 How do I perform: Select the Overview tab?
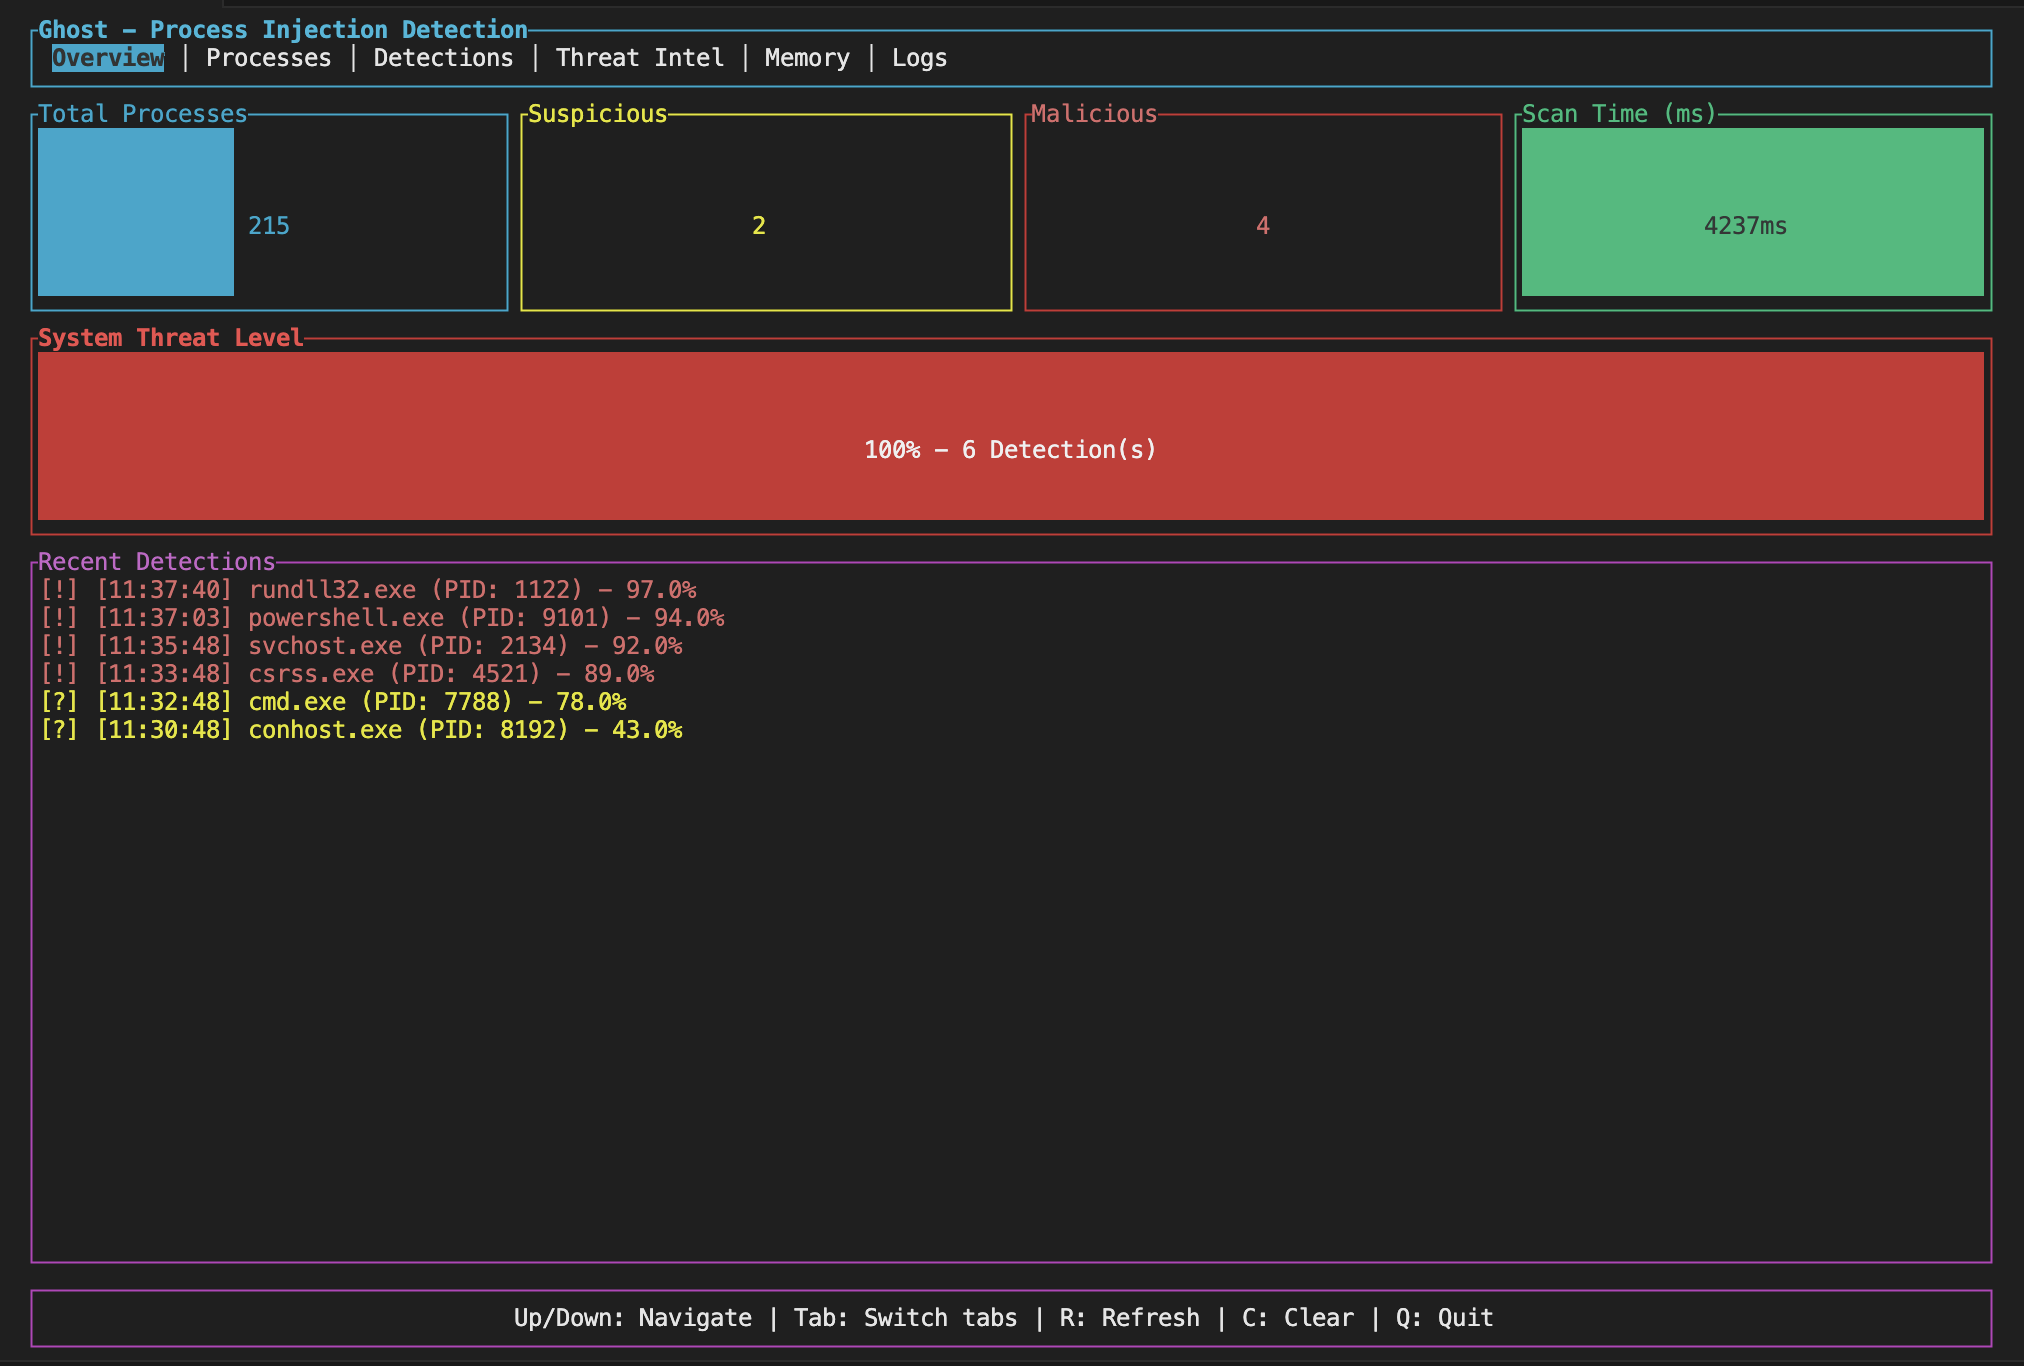click(107, 57)
